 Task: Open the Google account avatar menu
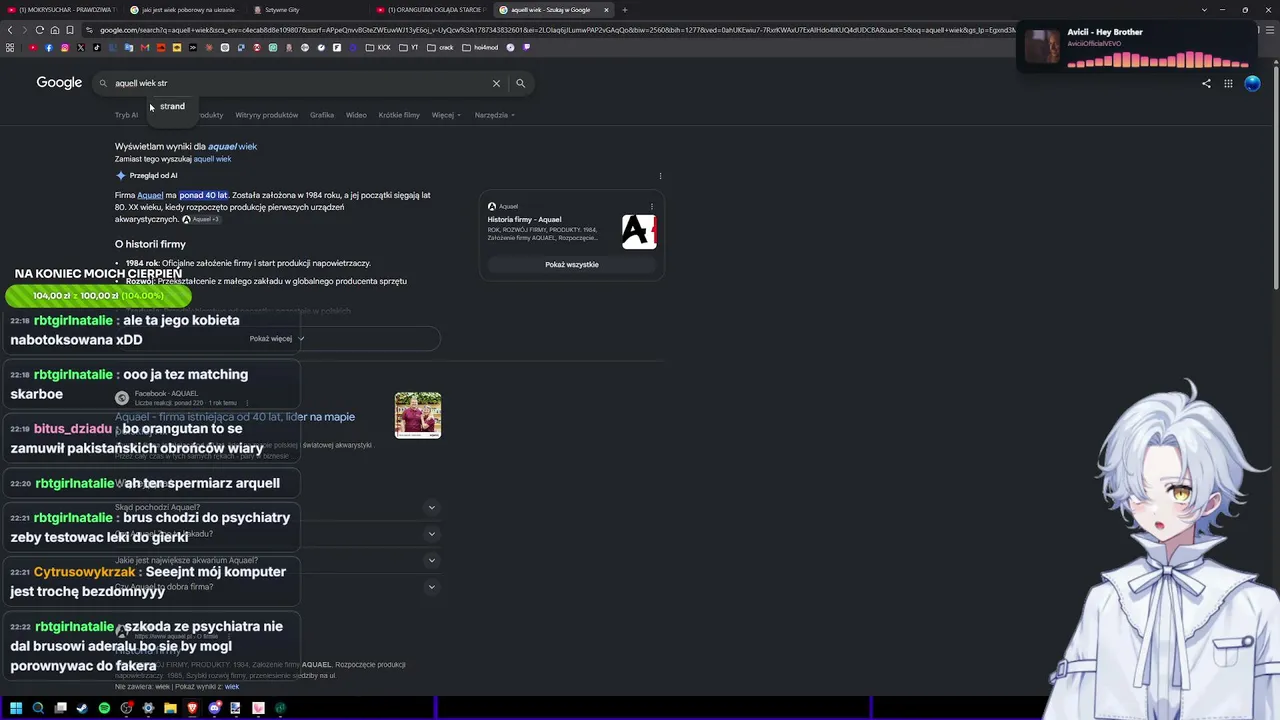[x=1252, y=83]
